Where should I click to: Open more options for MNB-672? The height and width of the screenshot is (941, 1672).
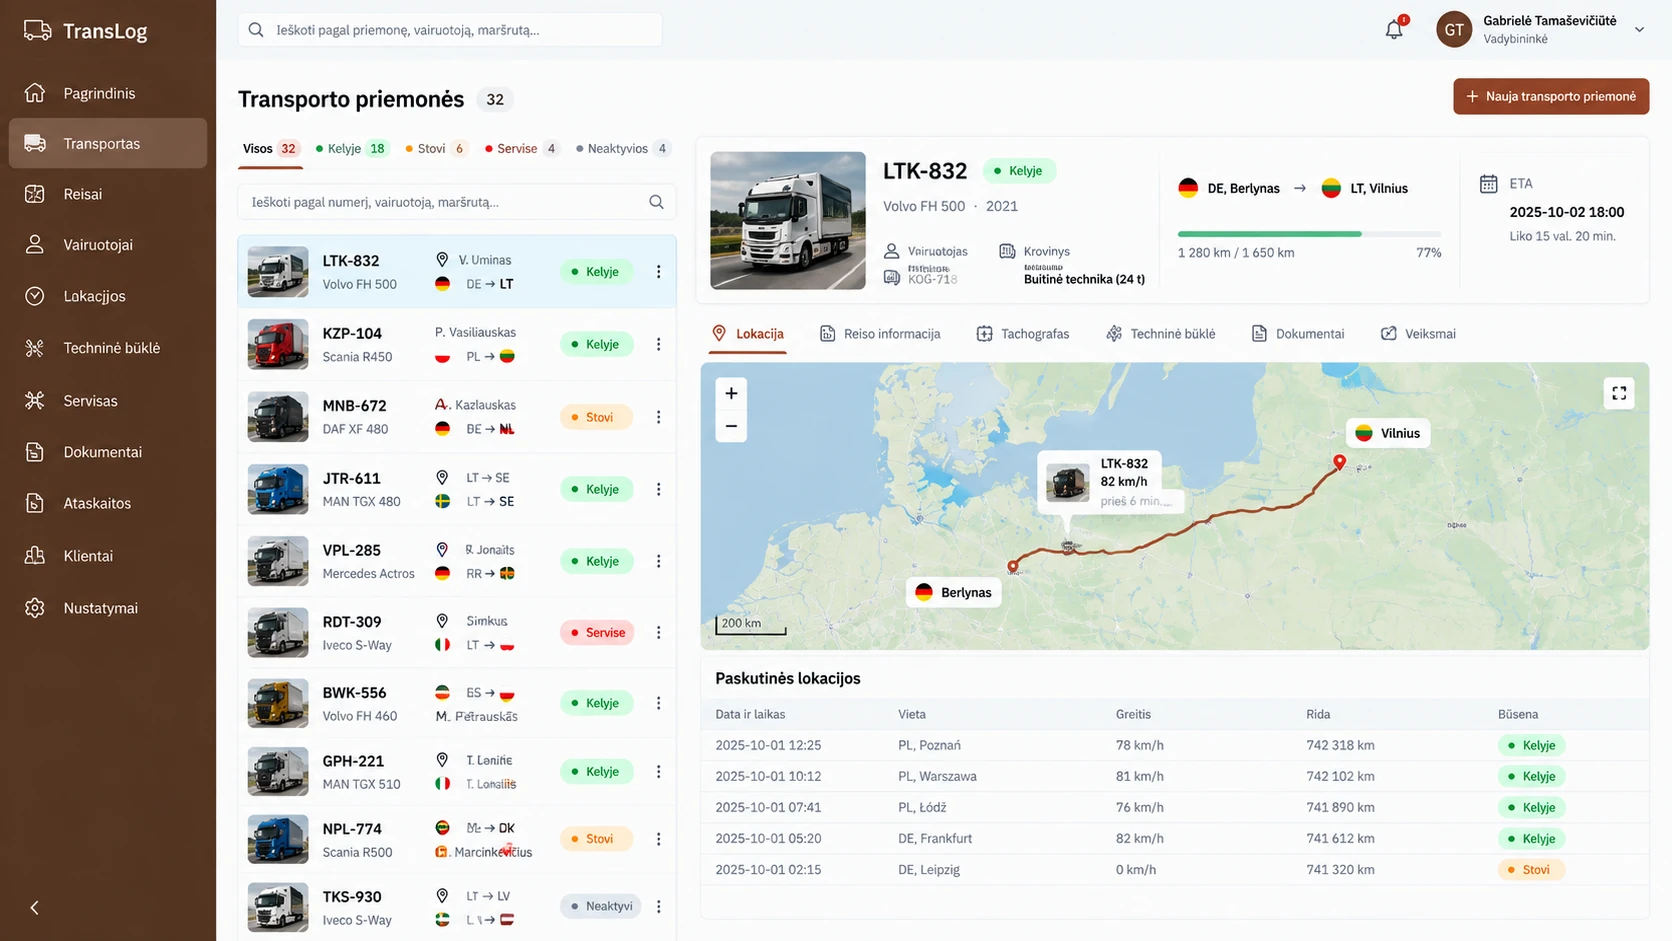(658, 417)
